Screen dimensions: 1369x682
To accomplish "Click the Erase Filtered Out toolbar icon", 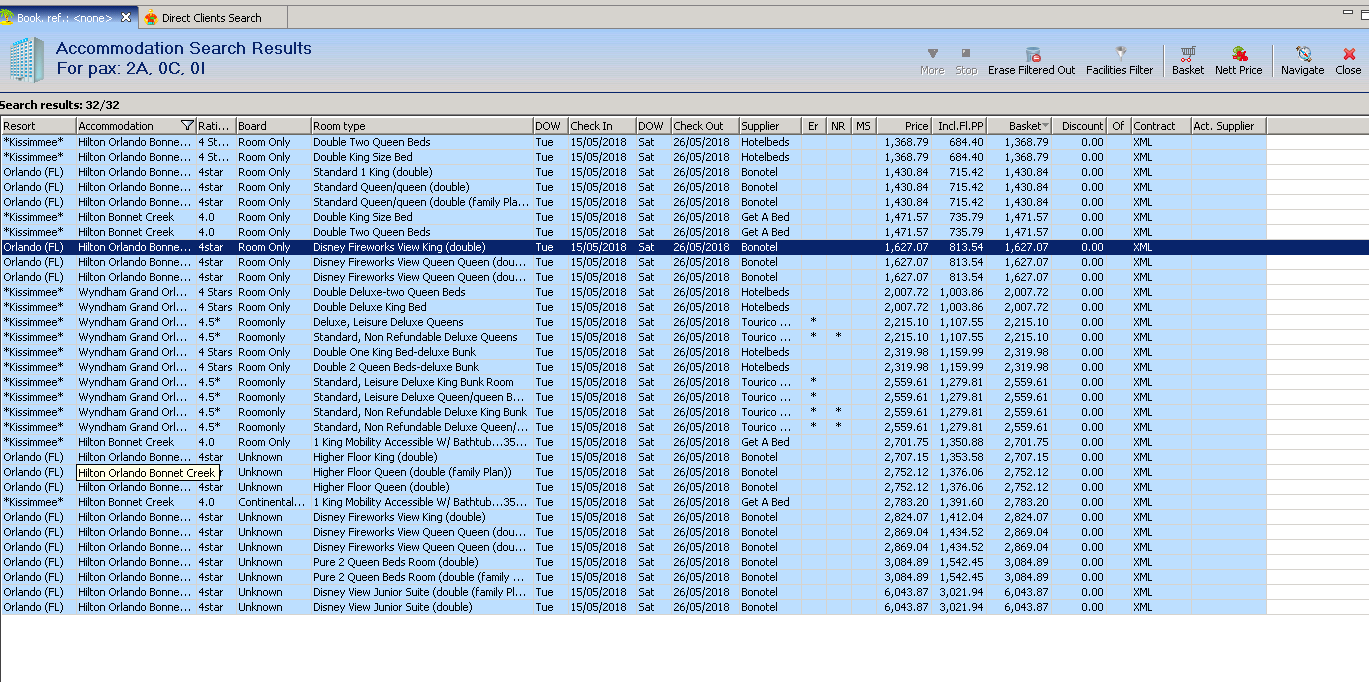I will (1032, 54).
